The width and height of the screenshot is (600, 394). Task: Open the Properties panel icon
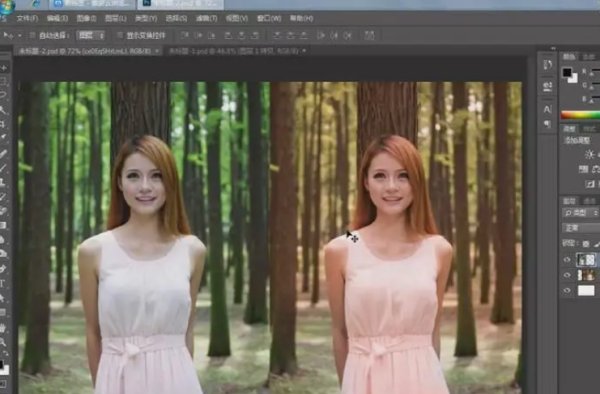pyautogui.click(x=548, y=86)
